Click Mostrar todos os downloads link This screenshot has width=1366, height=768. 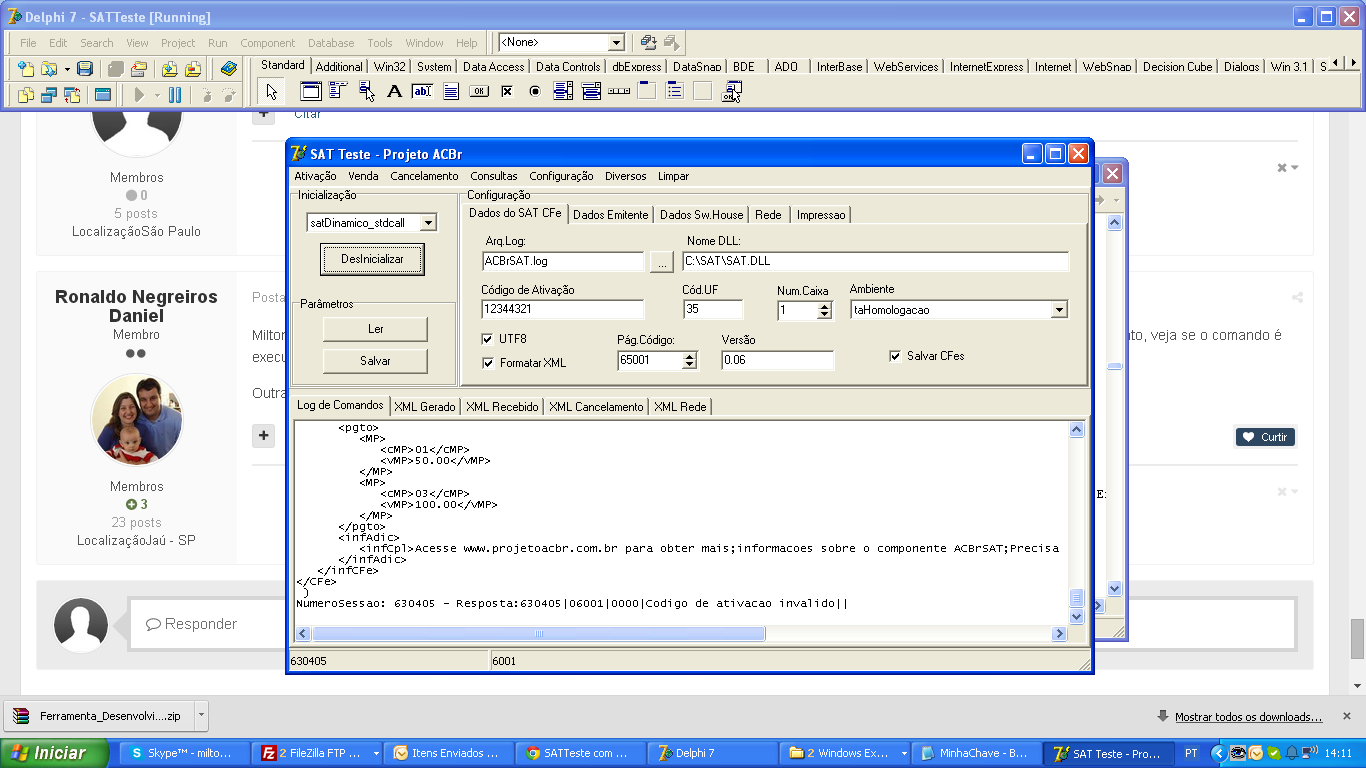click(1248, 717)
